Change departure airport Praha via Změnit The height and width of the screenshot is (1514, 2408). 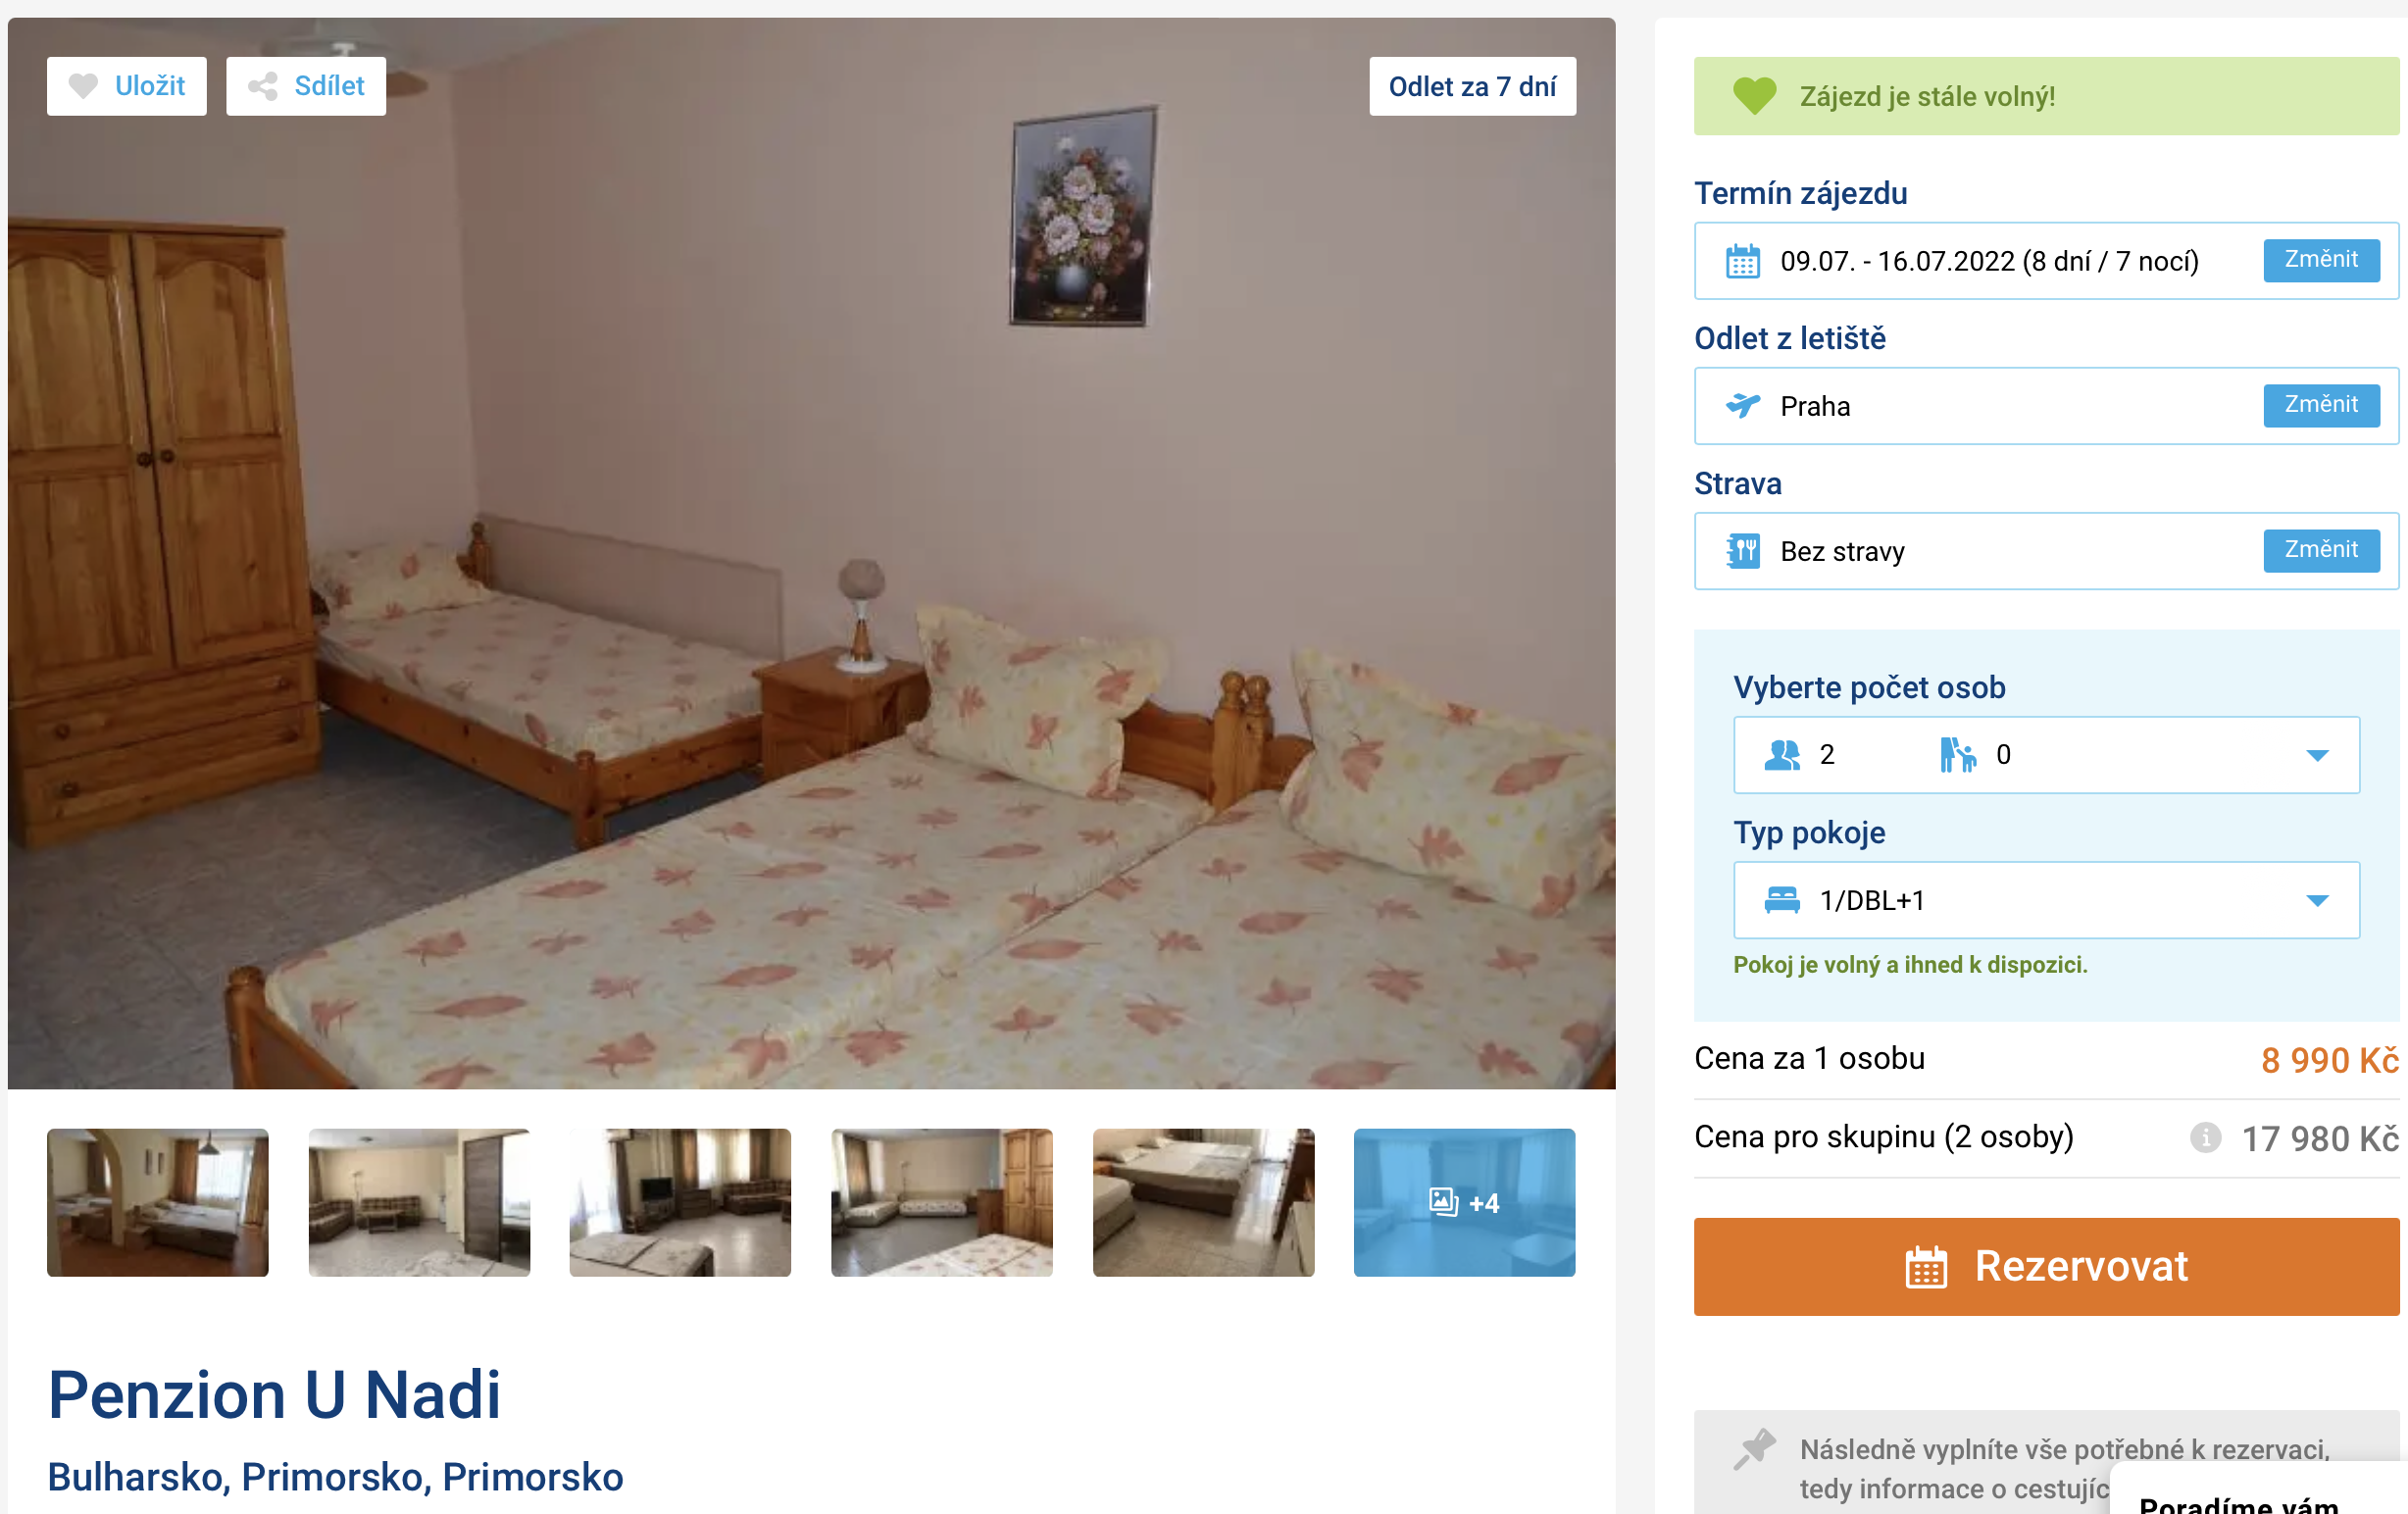pos(2321,405)
